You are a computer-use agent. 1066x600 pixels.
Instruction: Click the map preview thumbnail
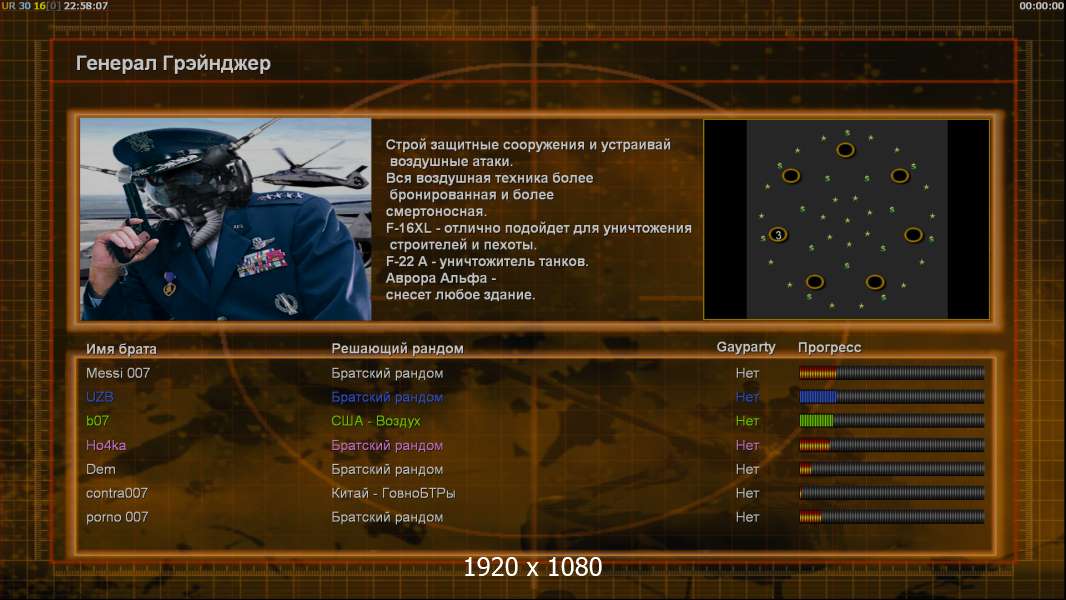[846, 219]
